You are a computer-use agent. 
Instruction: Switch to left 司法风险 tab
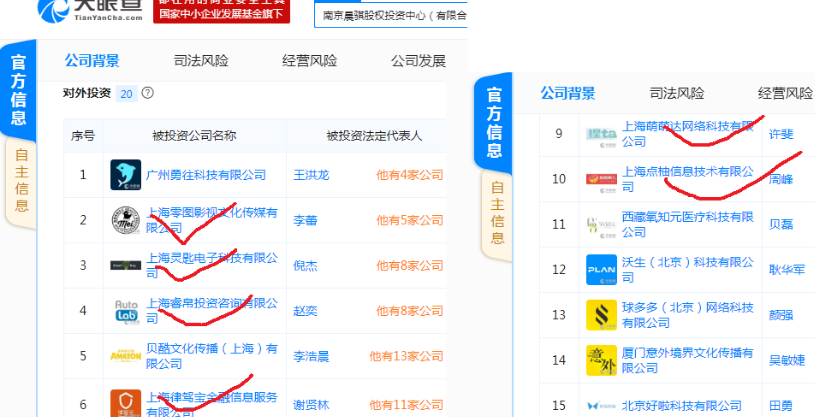(x=201, y=61)
